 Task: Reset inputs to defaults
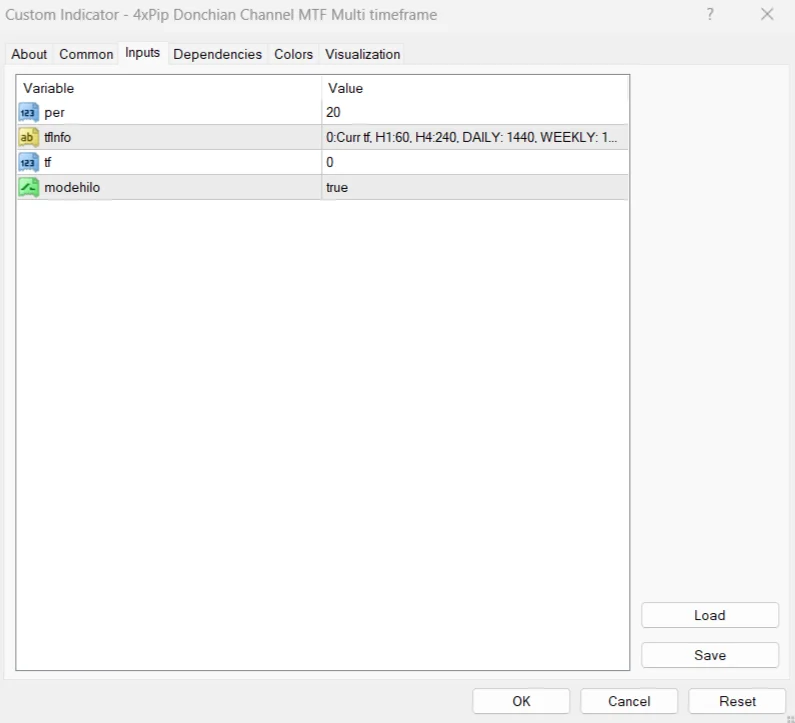pos(737,701)
